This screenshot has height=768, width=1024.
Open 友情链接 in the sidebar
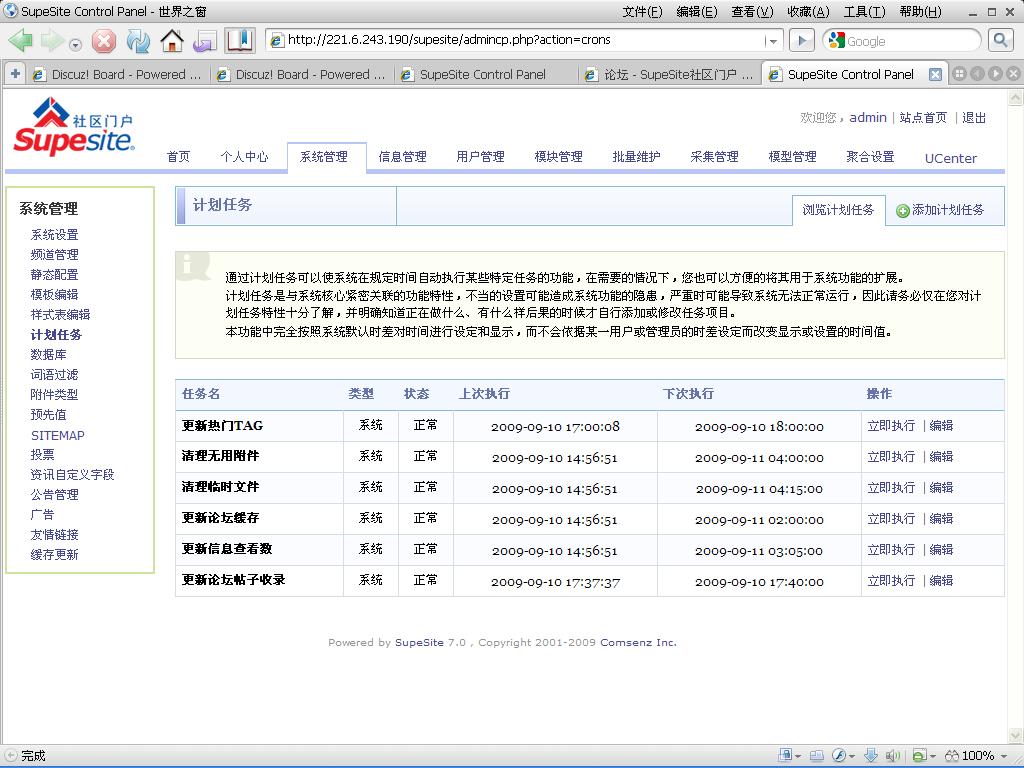pos(54,535)
